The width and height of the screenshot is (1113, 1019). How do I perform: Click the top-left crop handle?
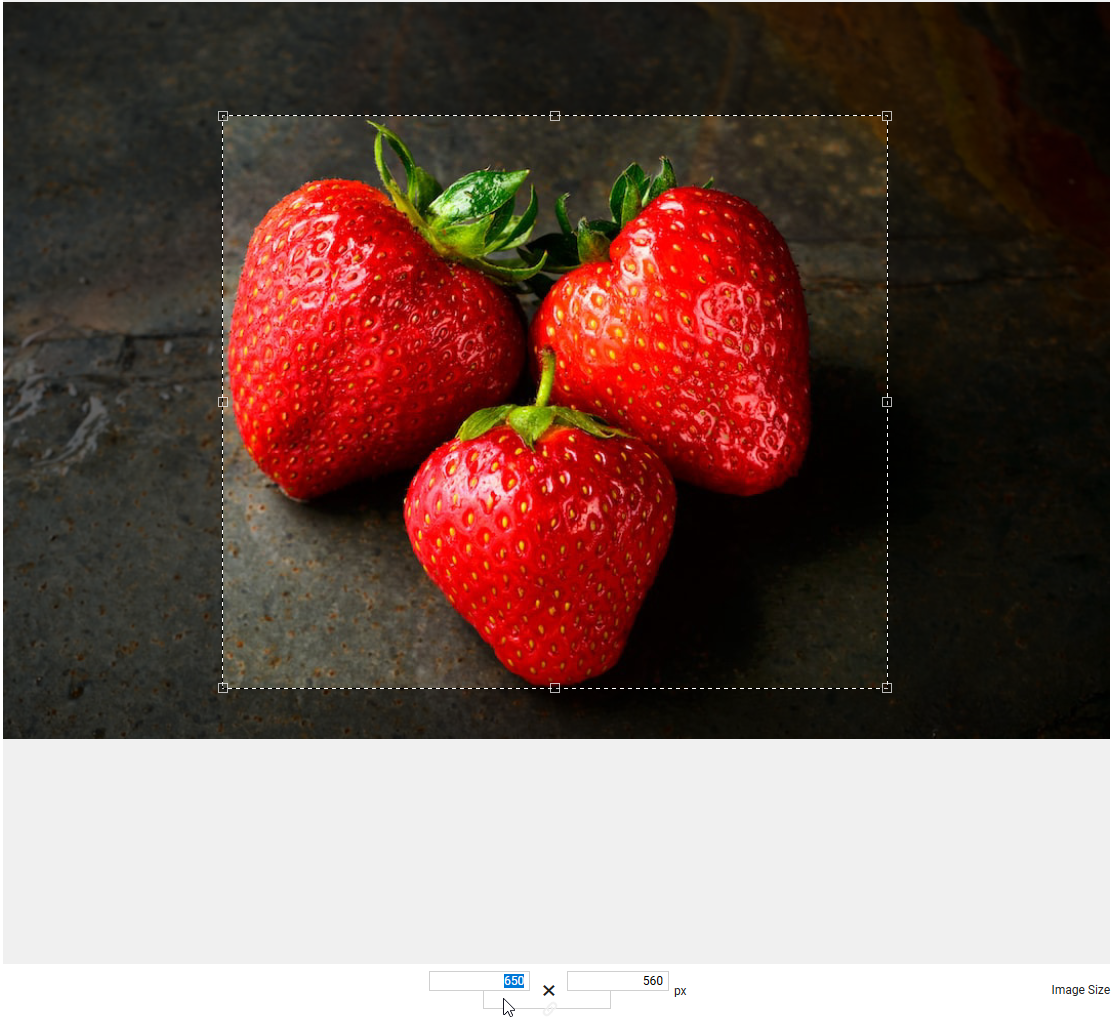coord(223,116)
